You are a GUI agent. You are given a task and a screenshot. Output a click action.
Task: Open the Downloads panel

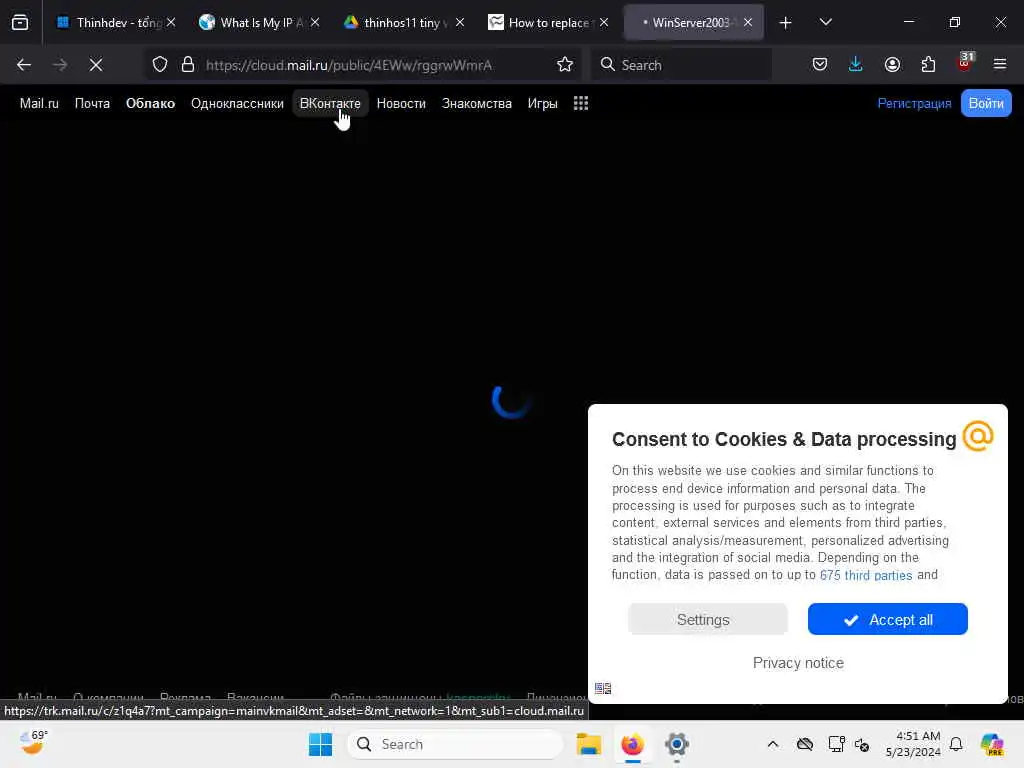point(856,65)
